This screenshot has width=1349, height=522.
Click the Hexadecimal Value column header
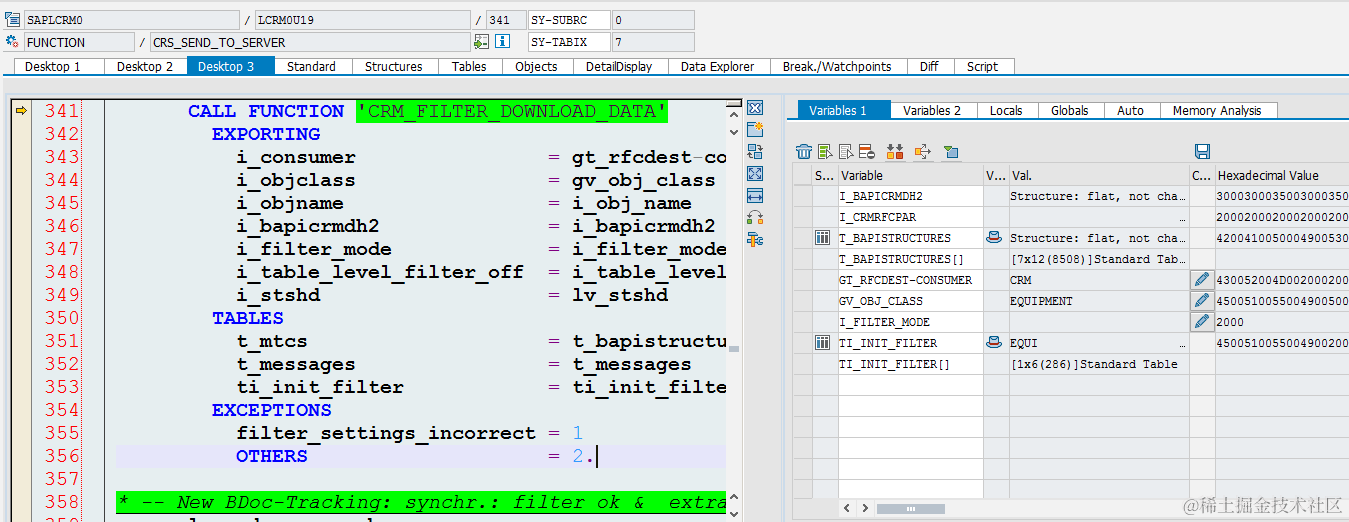pyautogui.click(x=1282, y=175)
